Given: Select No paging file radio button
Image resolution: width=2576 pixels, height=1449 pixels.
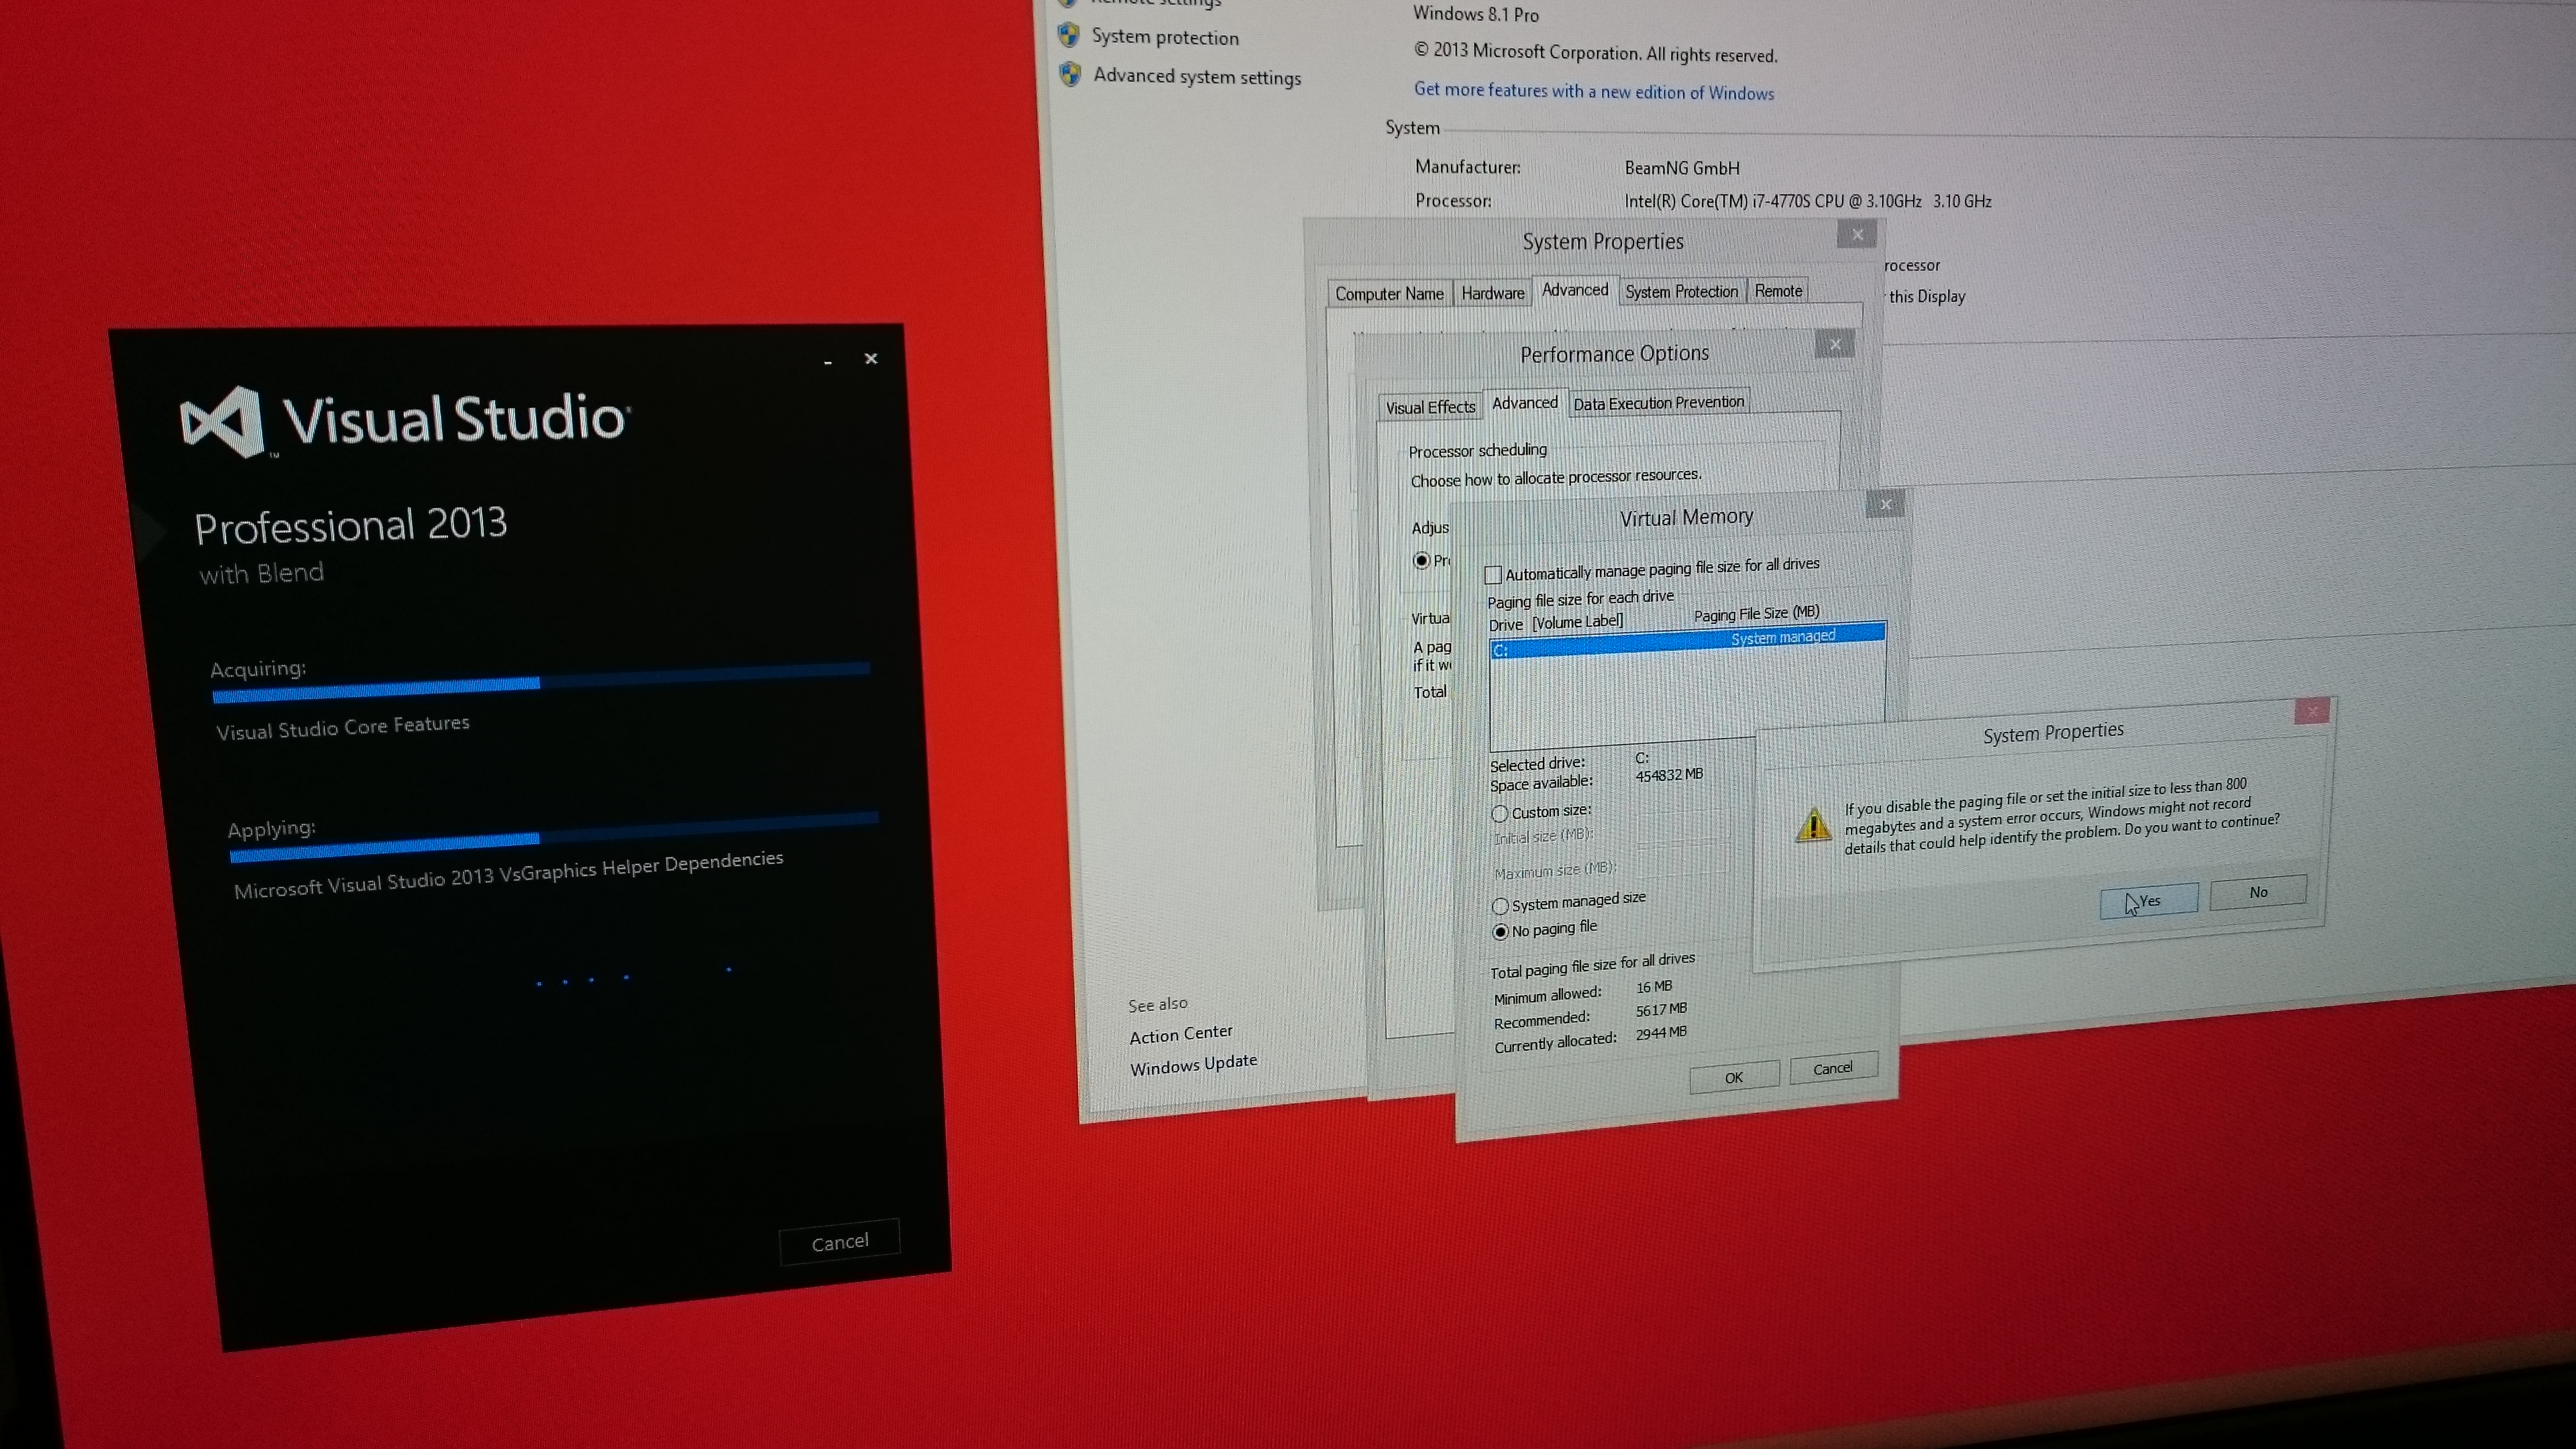Looking at the screenshot, I should 1500,932.
